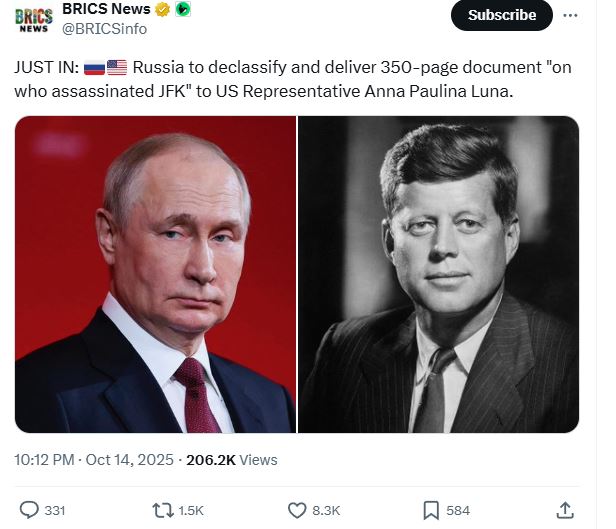Click the BRICS News profile avatar

(33, 19)
